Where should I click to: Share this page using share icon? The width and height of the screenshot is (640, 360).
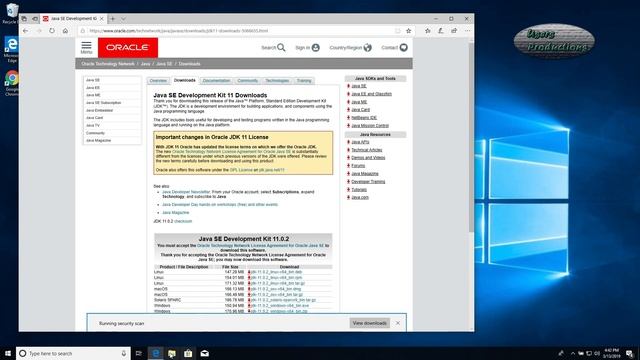[454, 31]
